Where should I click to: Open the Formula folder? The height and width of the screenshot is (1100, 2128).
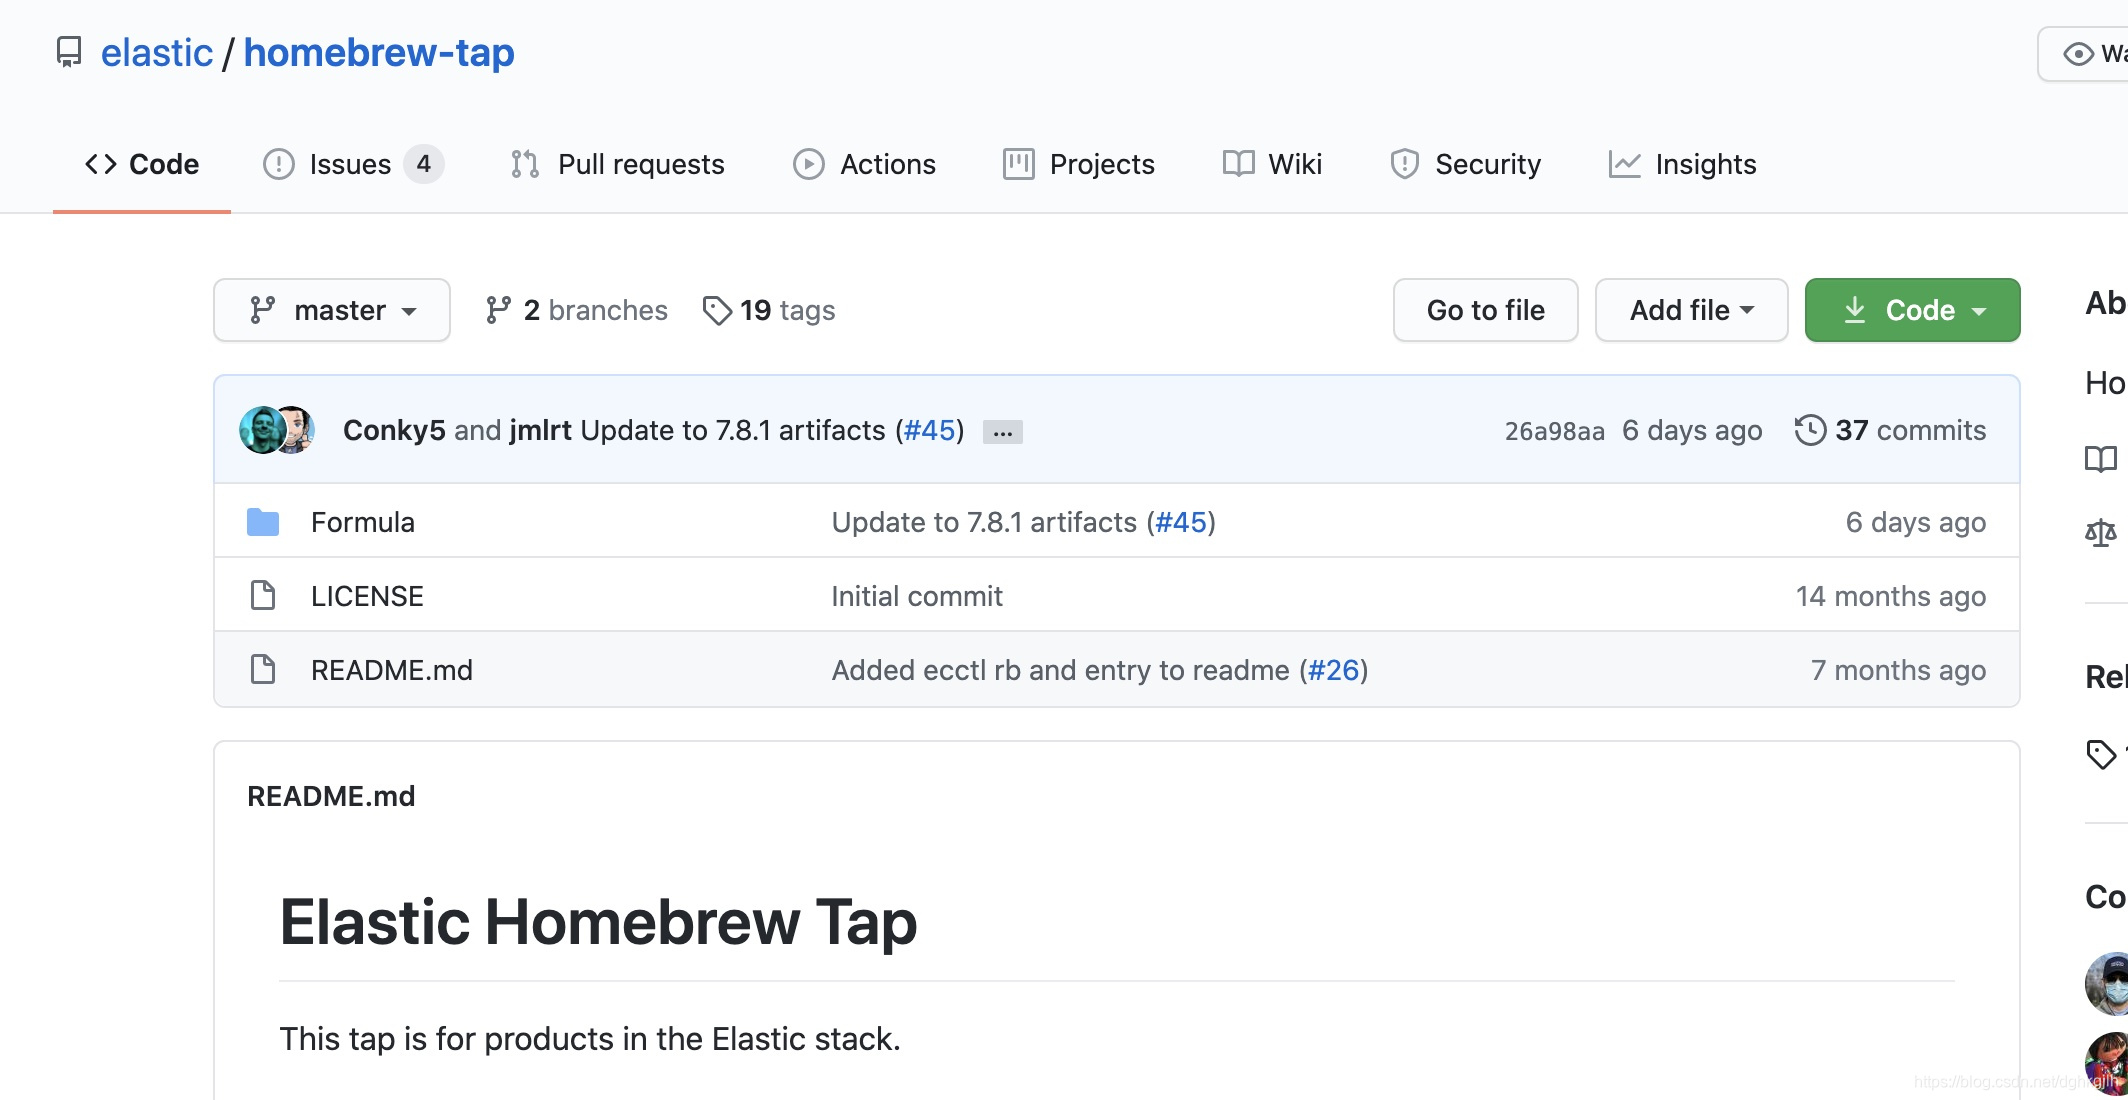[363, 522]
